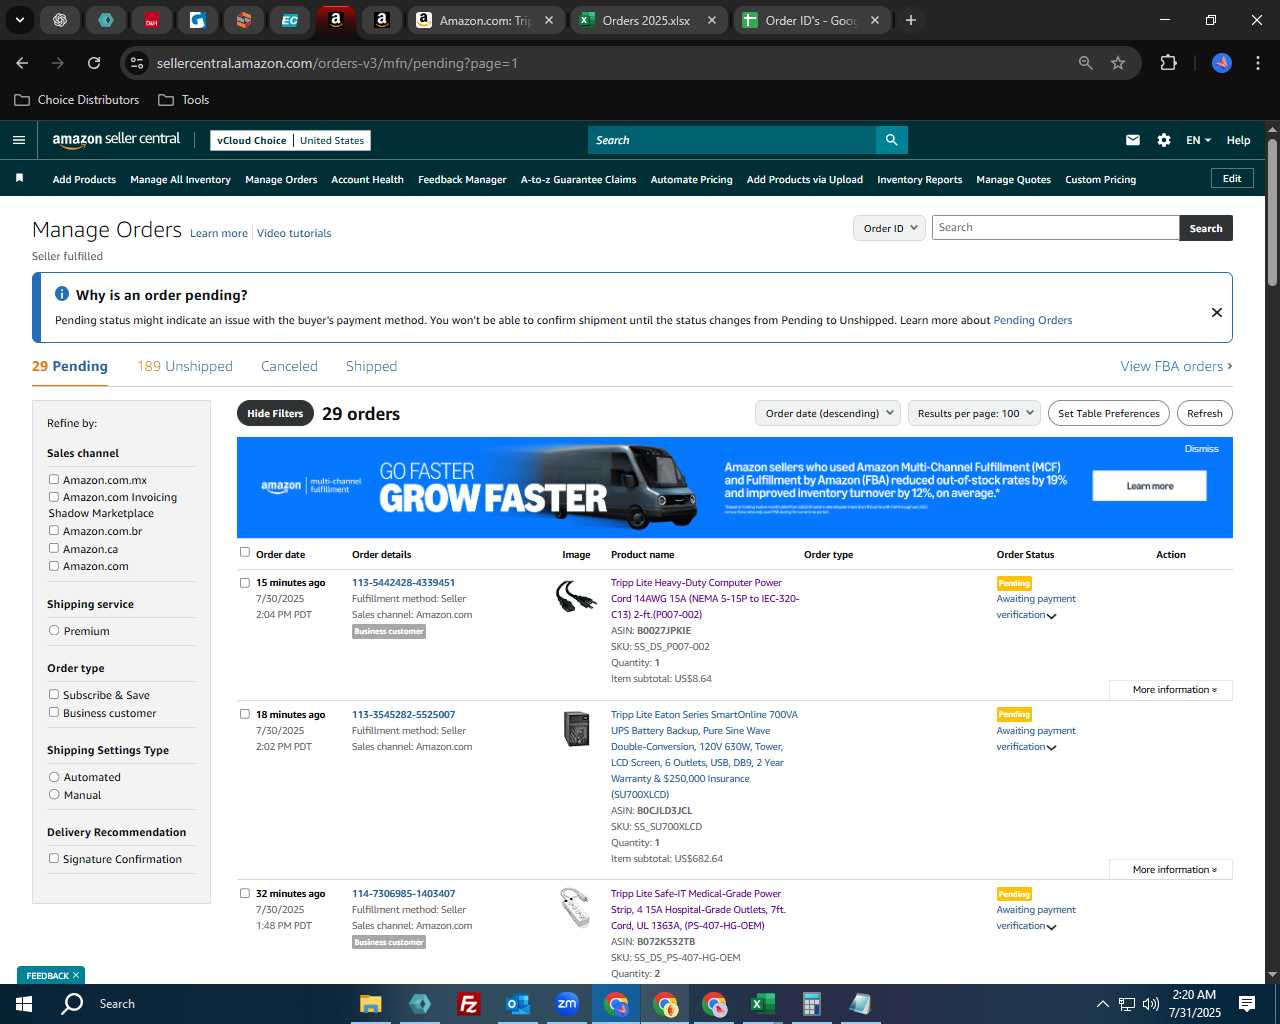1280x1024 pixels.
Task: Select all orders with header checkbox
Action: pos(245,552)
